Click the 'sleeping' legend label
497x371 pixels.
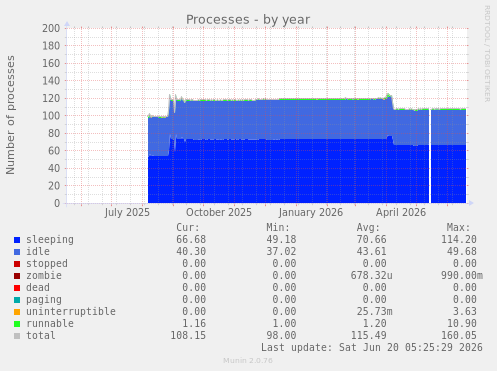[x=50, y=240]
